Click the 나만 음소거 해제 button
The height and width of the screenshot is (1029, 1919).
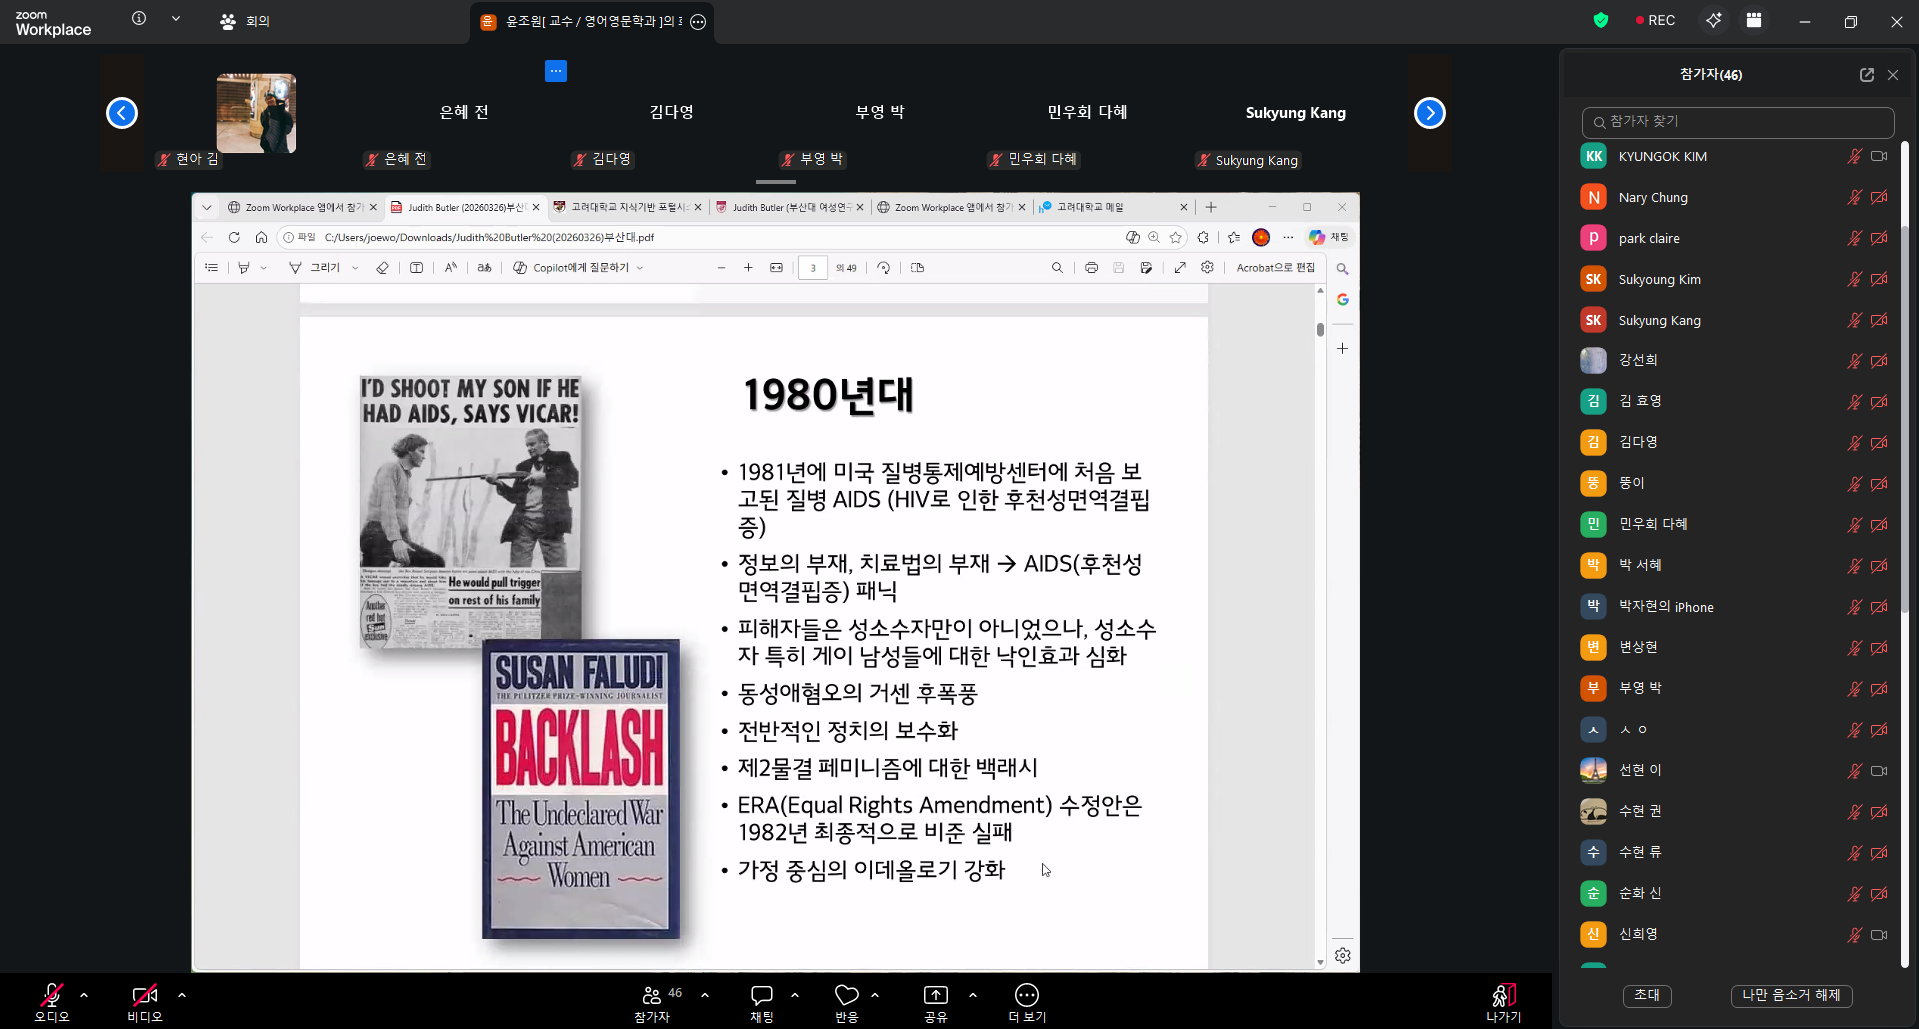(1790, 995)
